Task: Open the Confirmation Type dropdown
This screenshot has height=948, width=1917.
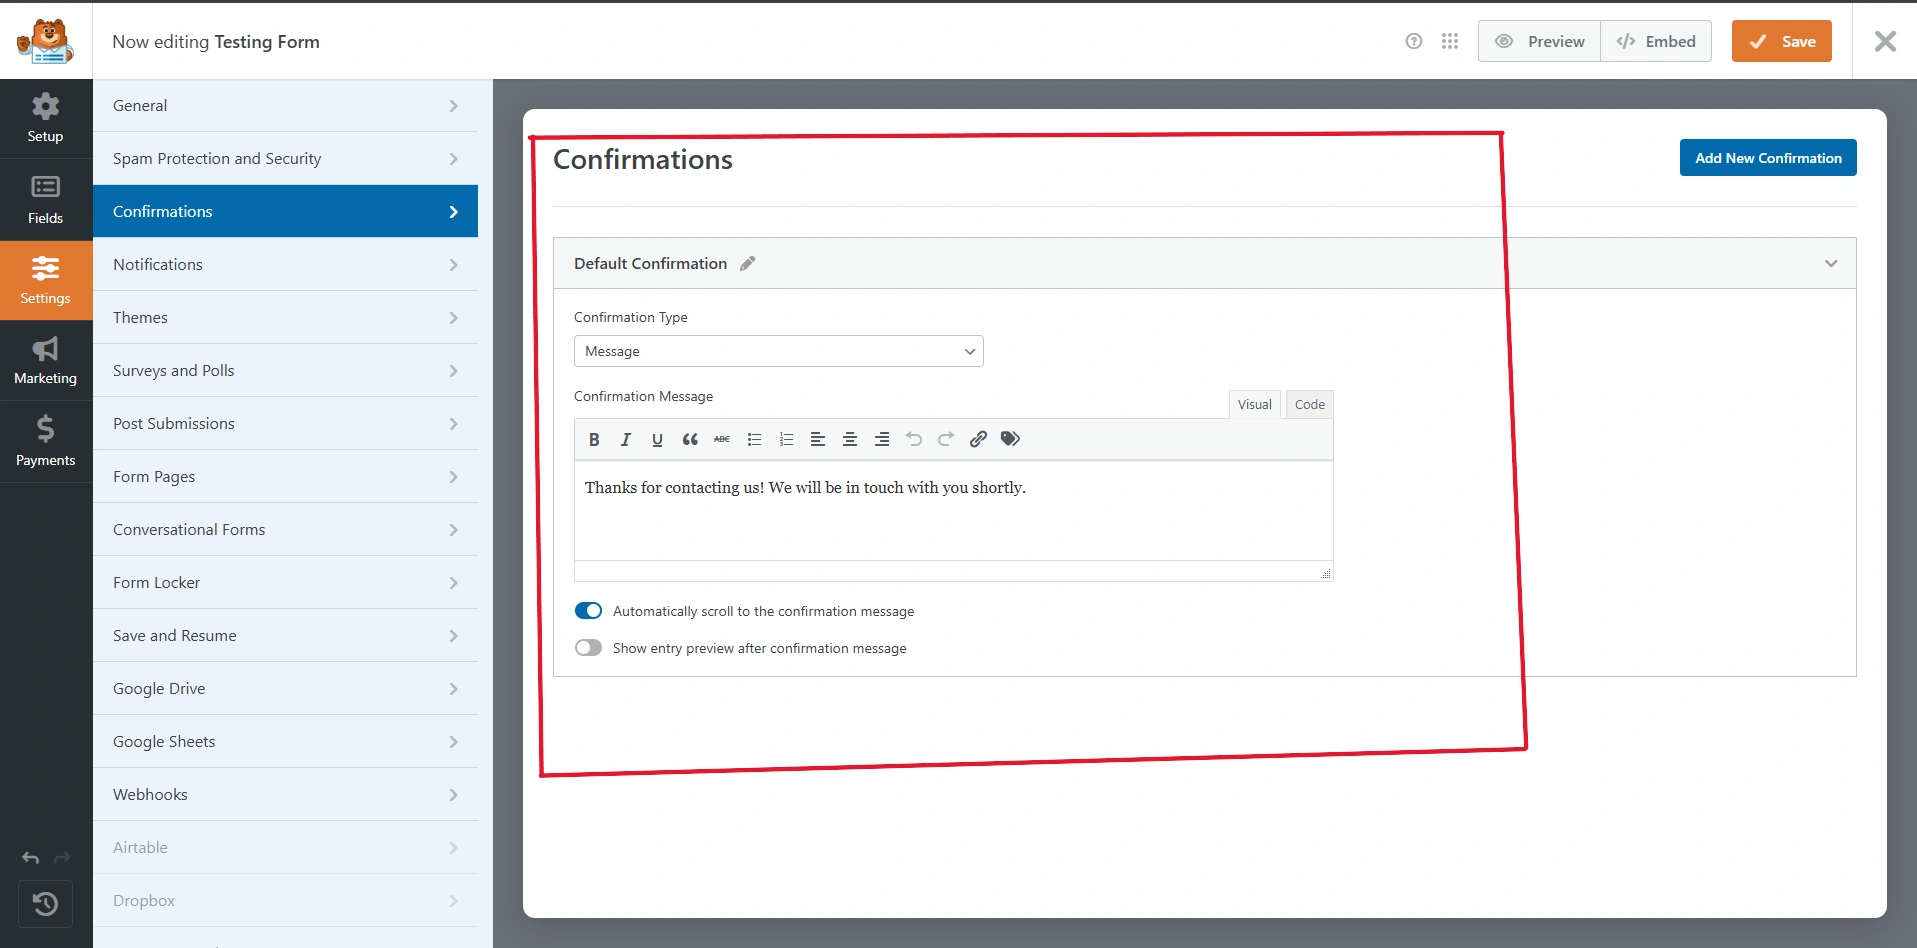Action: coord(779,351)
